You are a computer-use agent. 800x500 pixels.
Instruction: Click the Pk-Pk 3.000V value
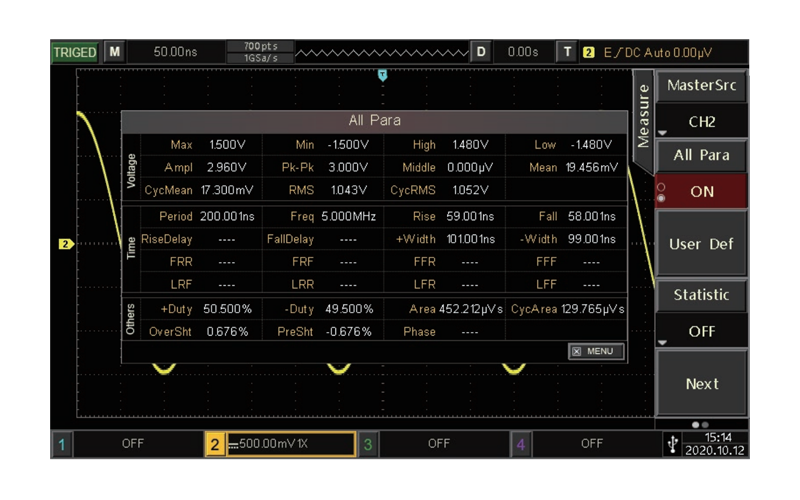point(348,167)
